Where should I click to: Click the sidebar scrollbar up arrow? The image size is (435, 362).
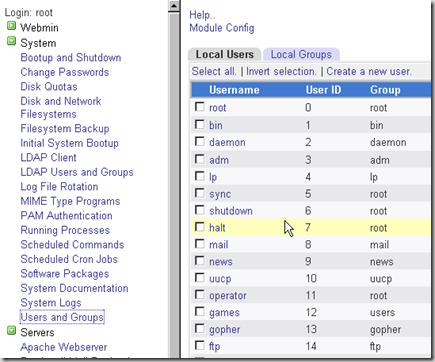(x=174, y=6)
